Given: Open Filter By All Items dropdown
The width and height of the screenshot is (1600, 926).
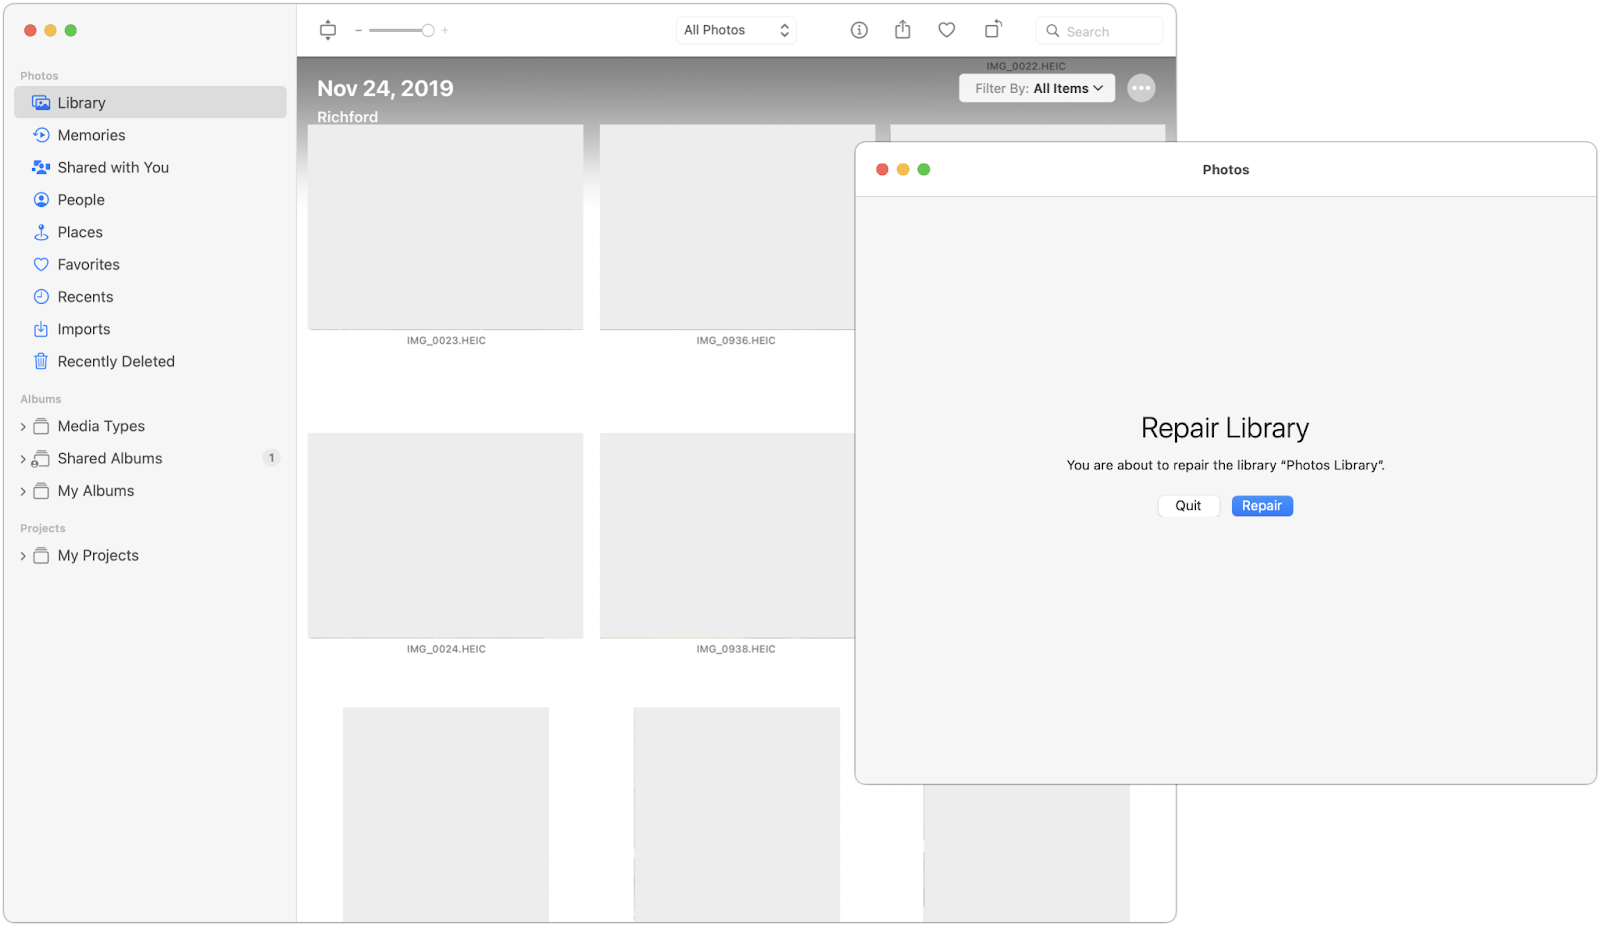Looking at the screenshot, I should 1037,88.
